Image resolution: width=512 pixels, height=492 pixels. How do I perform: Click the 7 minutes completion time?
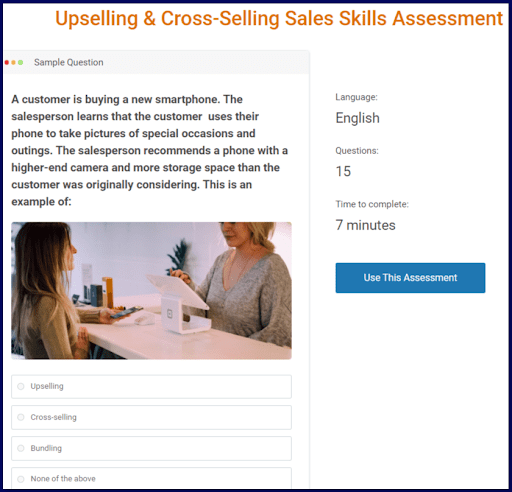(x=365, y=225)
